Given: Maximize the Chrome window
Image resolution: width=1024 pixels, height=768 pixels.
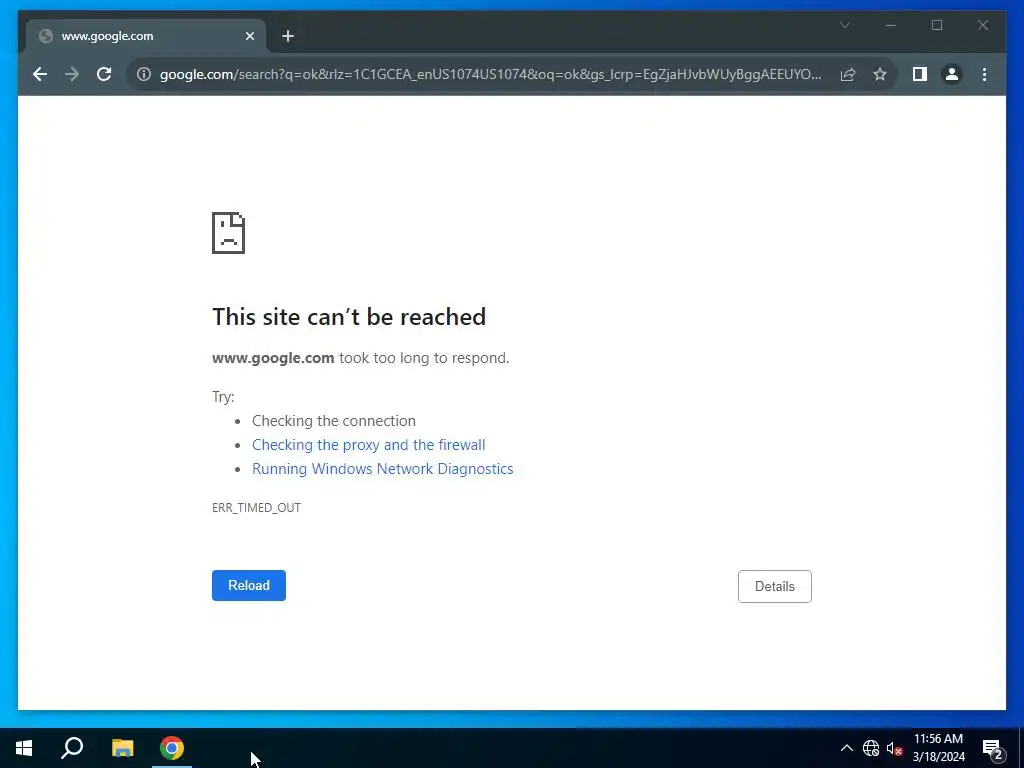Looking at the screenshot, I should pos(937,25).
